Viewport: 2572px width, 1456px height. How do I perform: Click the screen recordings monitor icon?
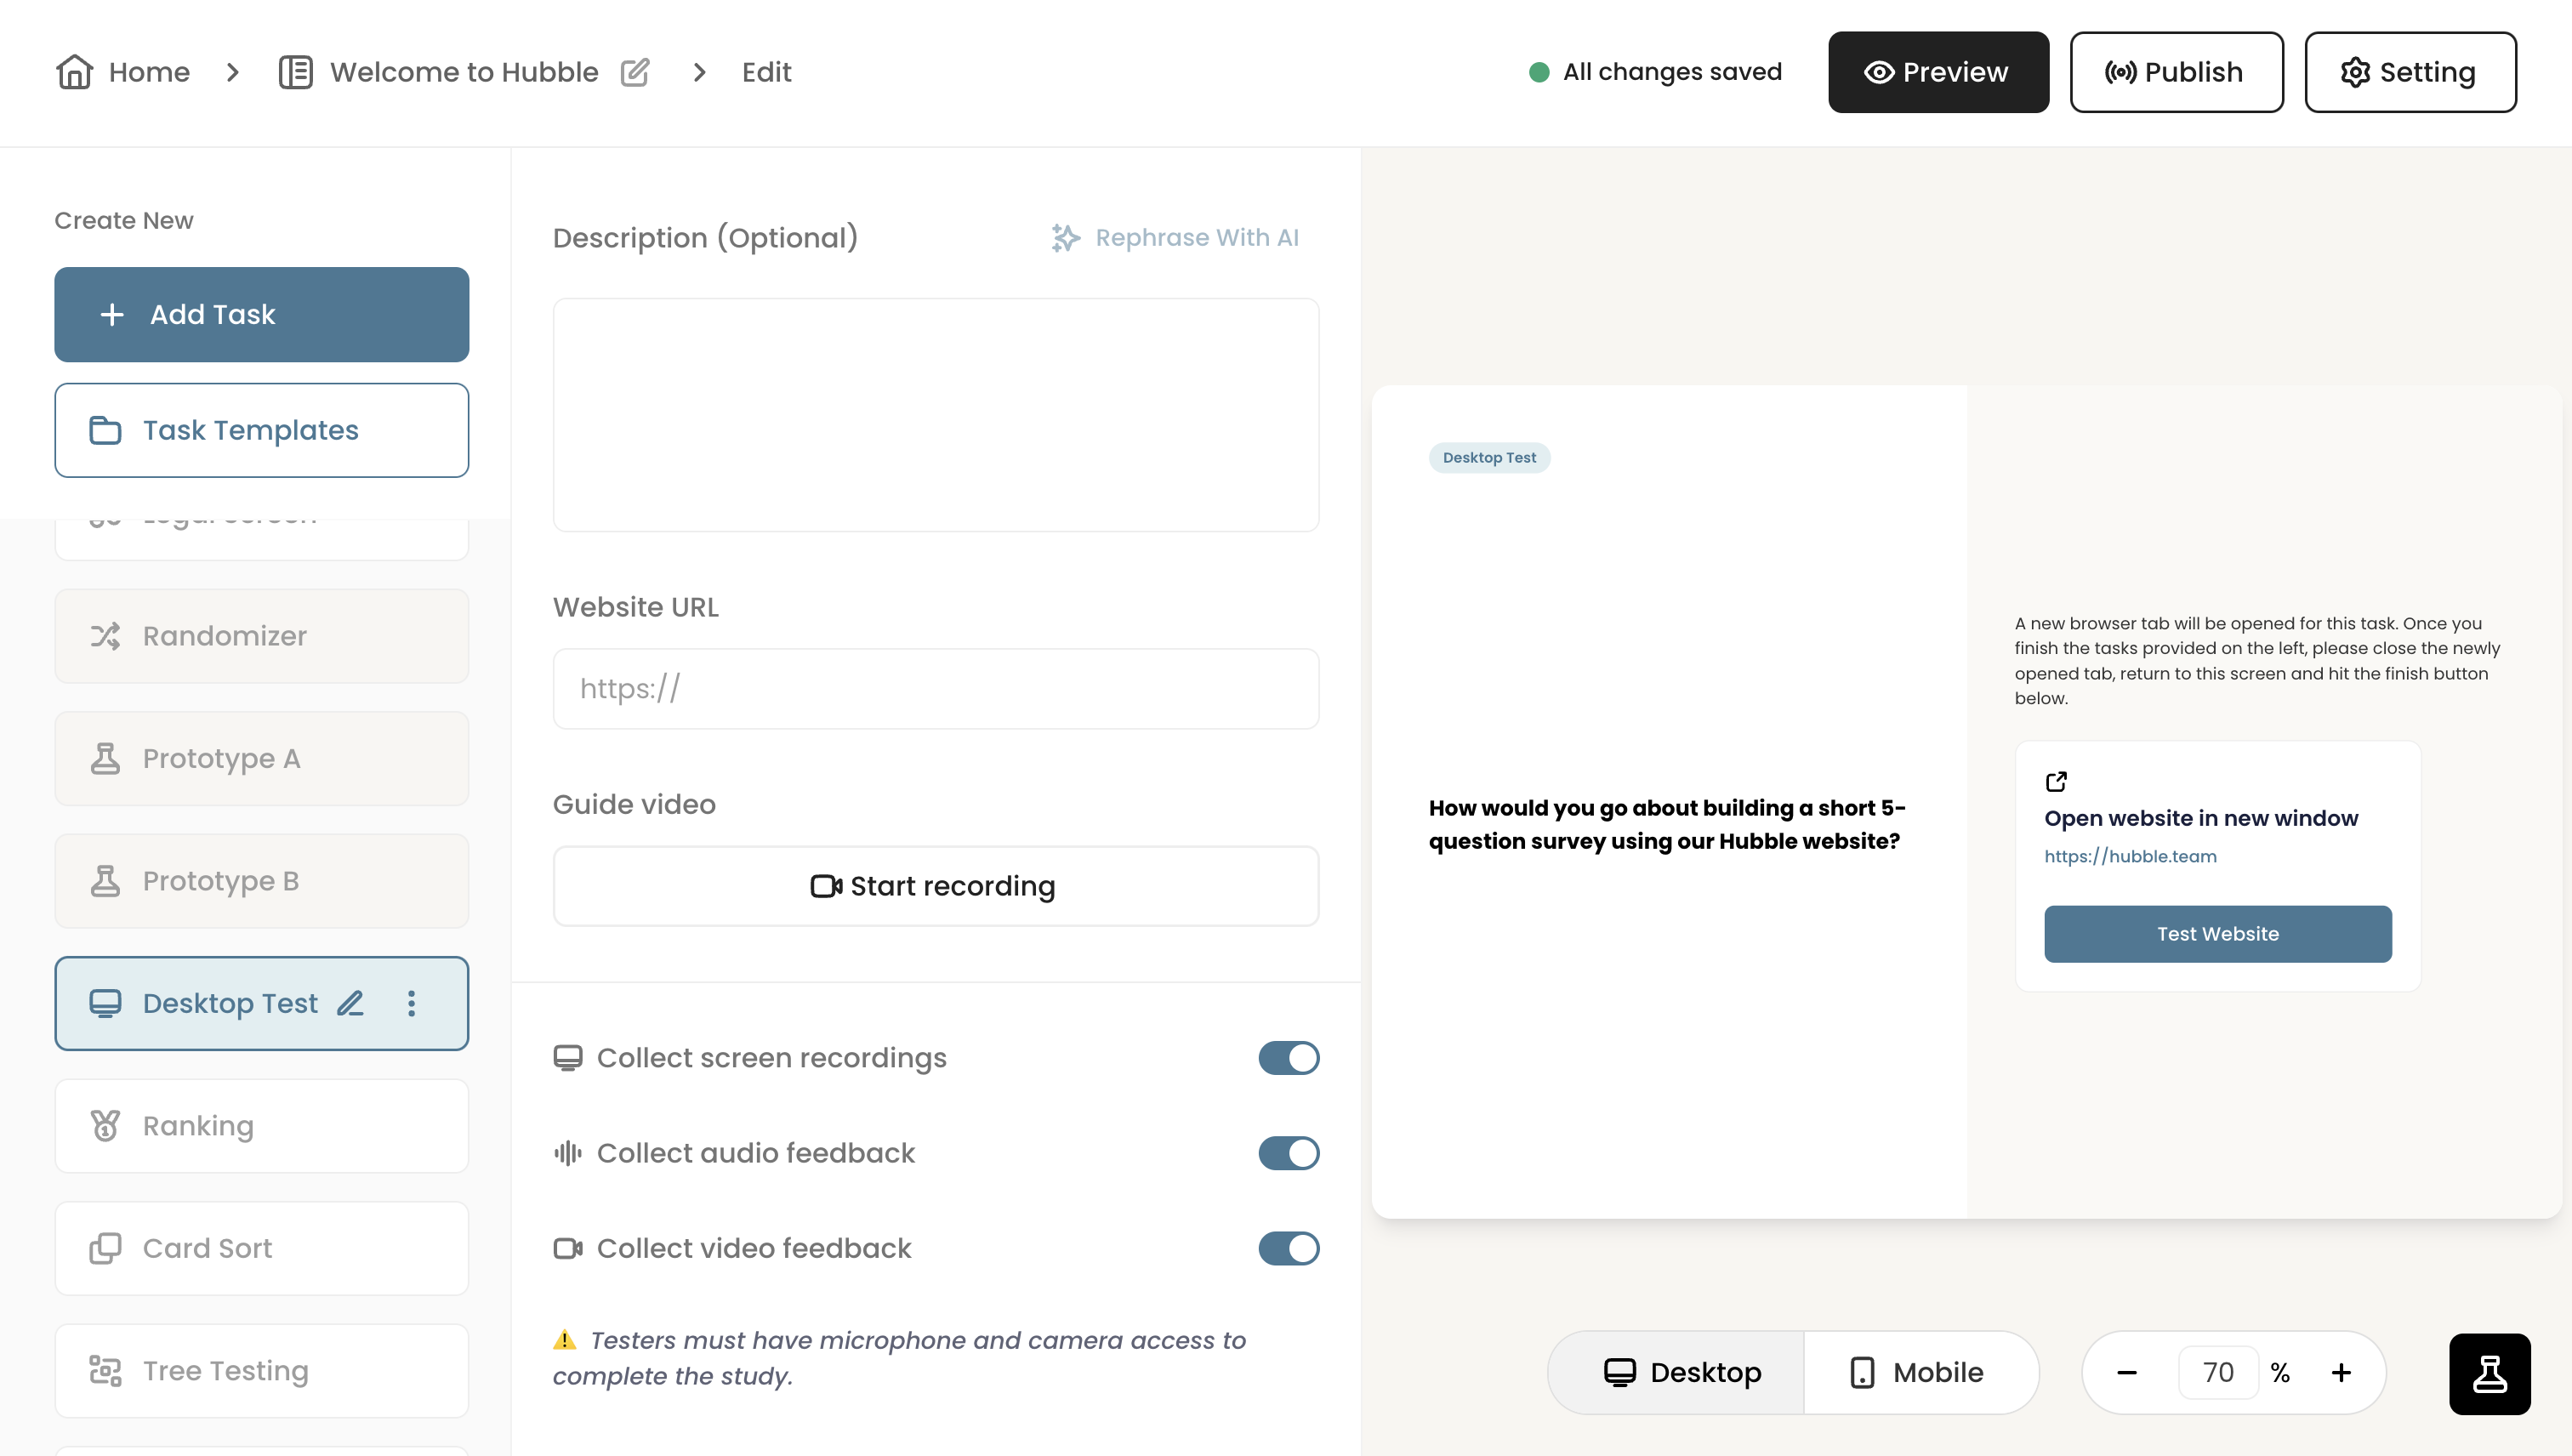[x=568, y=1058]
